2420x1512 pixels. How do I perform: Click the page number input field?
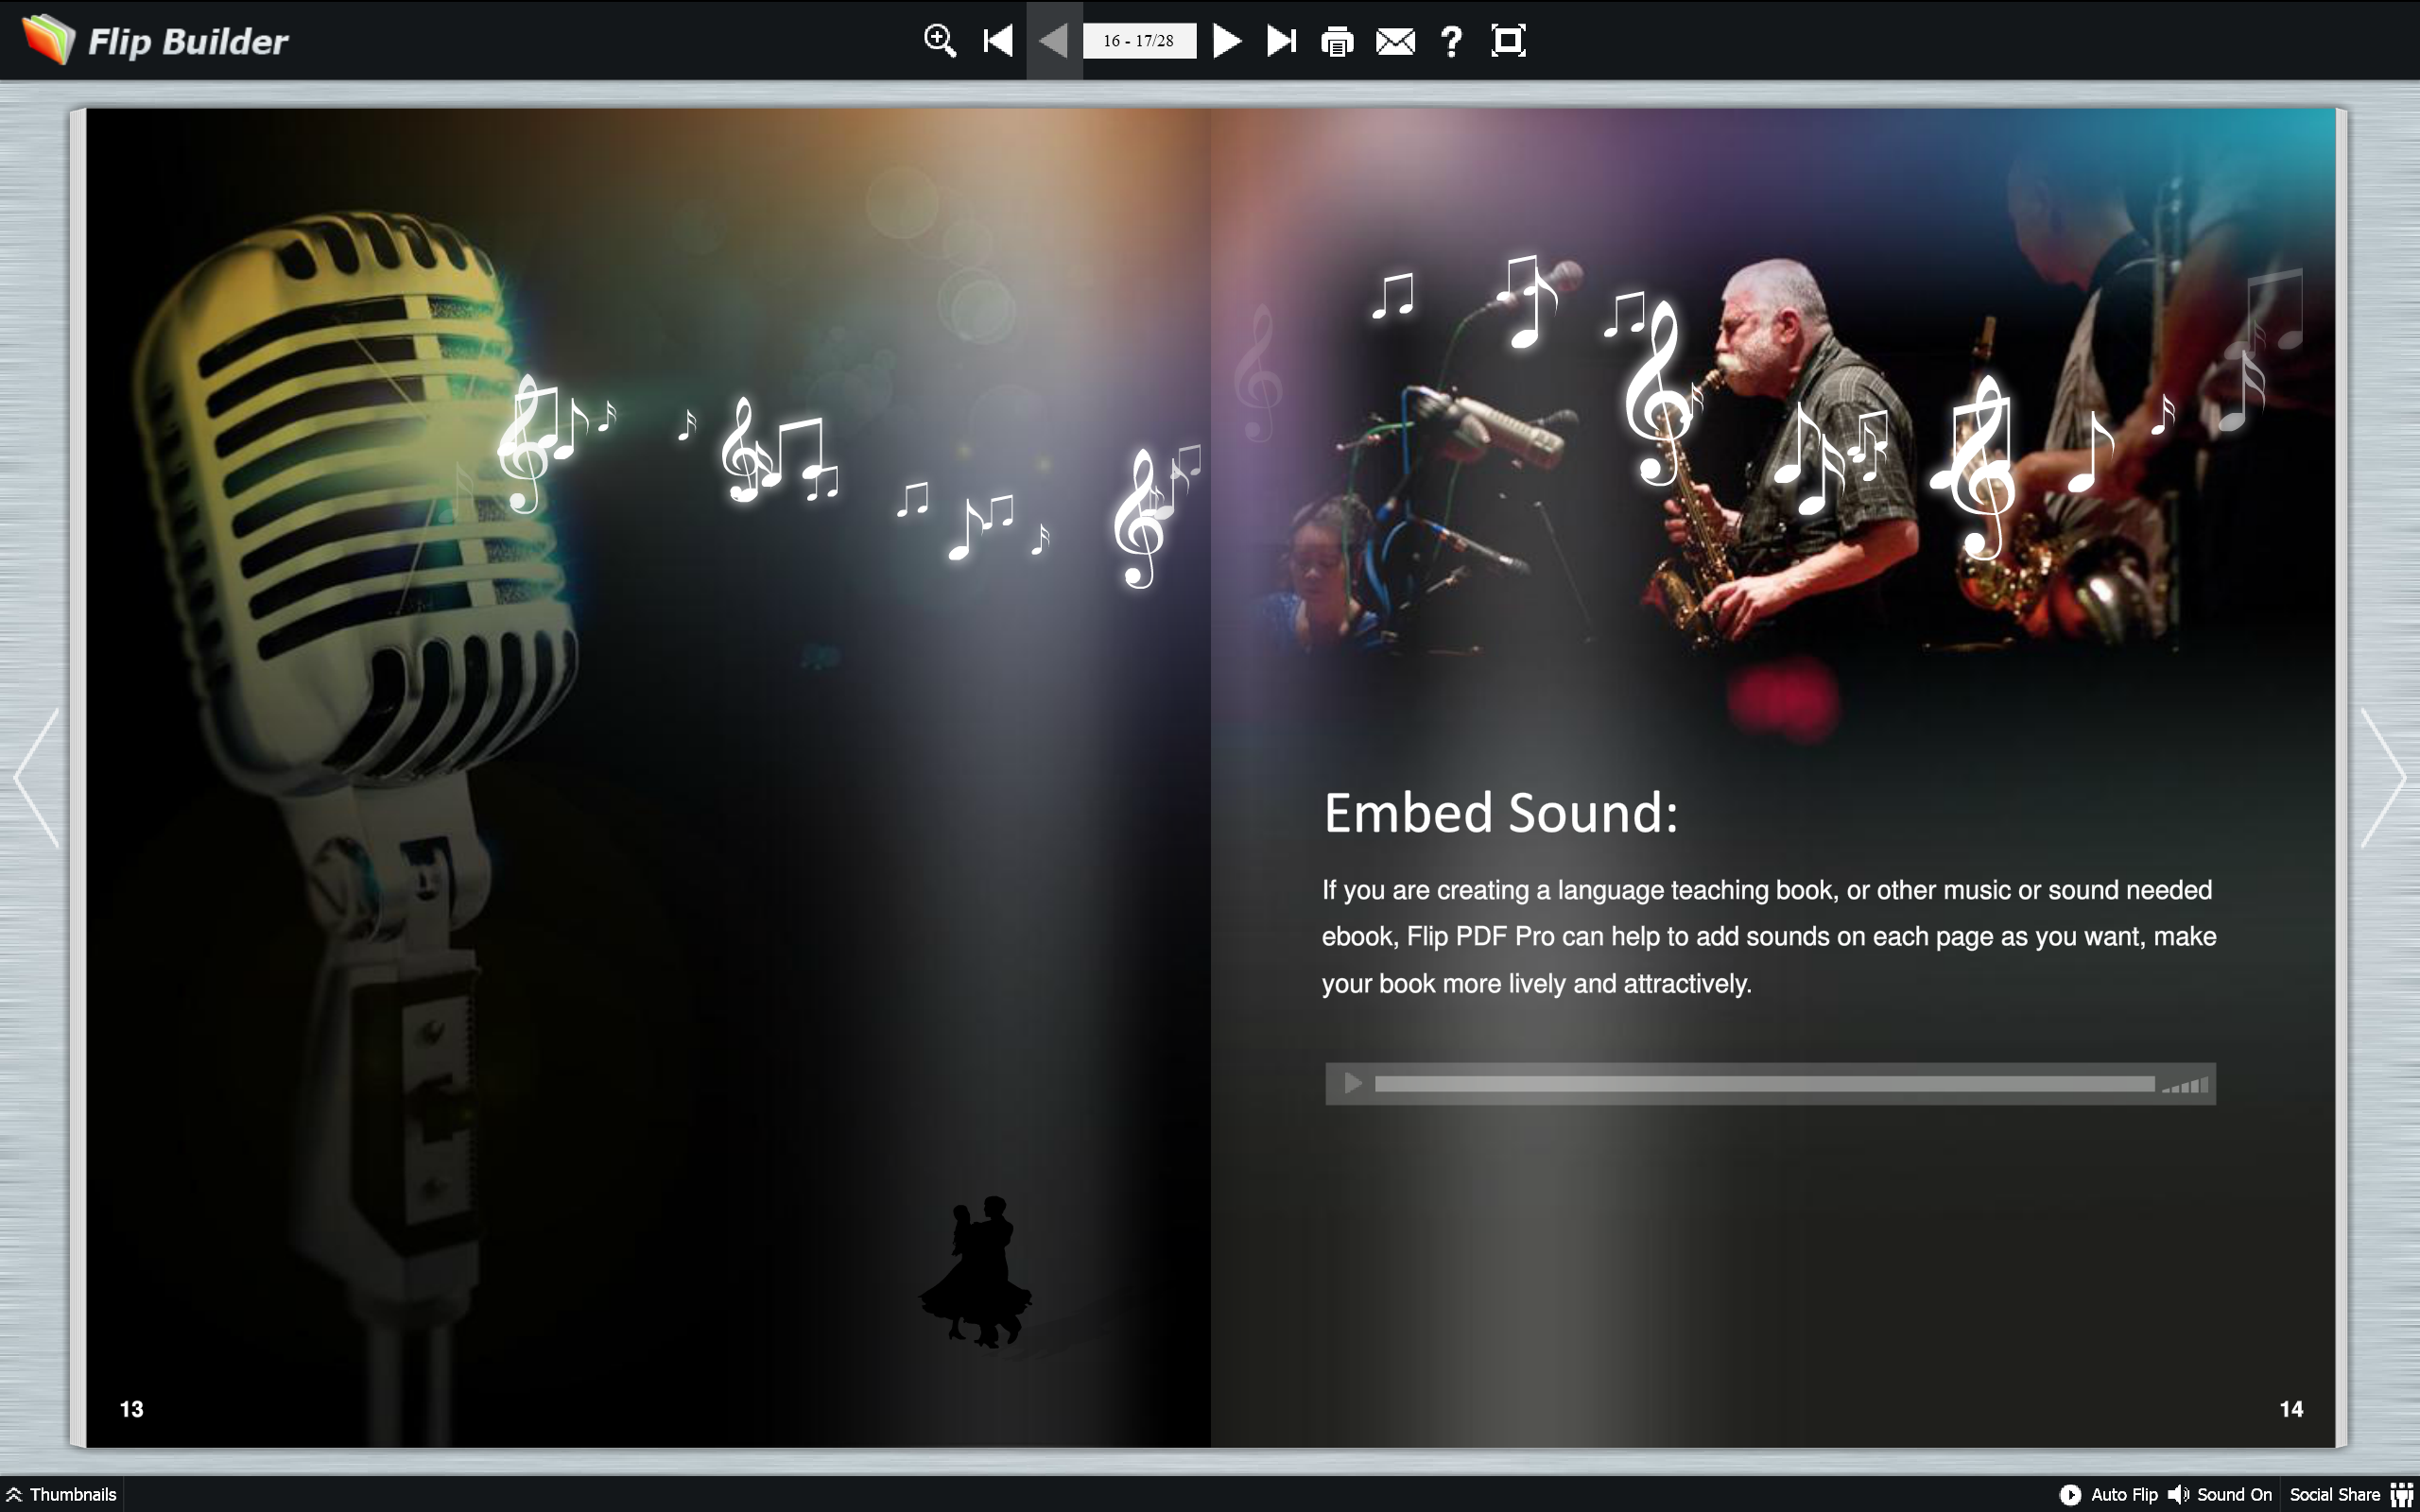pos(1139,41)
